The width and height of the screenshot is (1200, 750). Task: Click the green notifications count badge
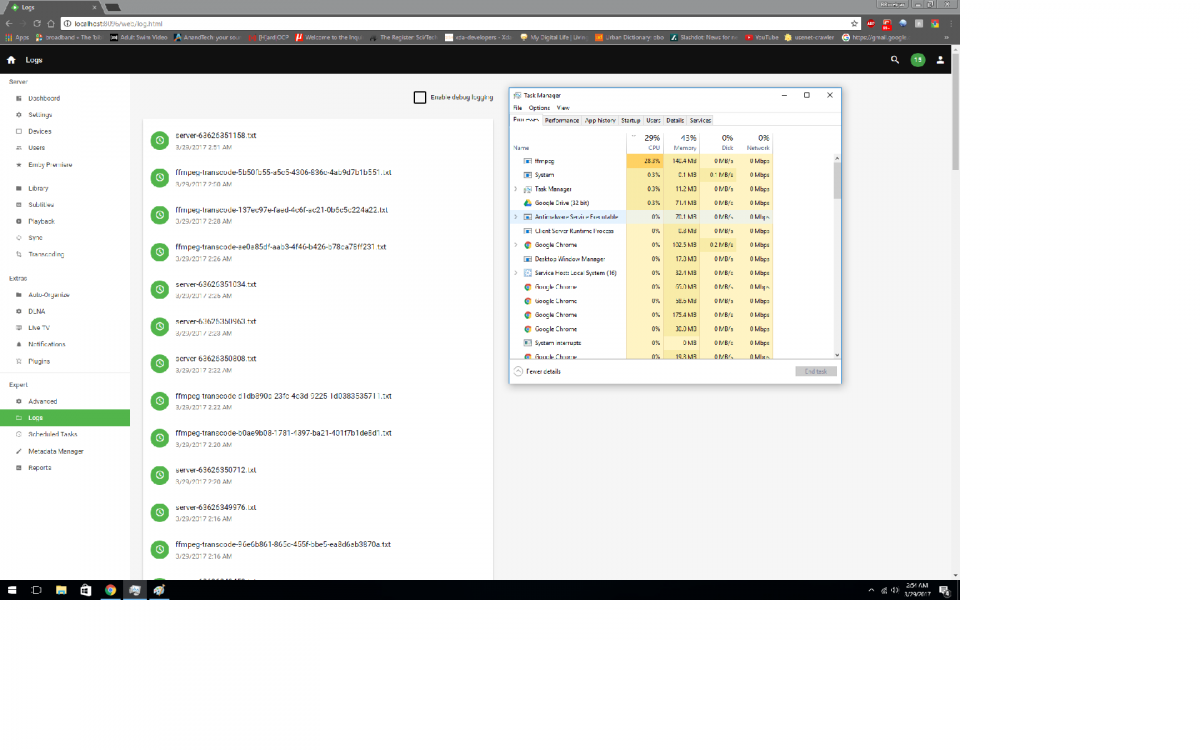[x=918, y=60]
